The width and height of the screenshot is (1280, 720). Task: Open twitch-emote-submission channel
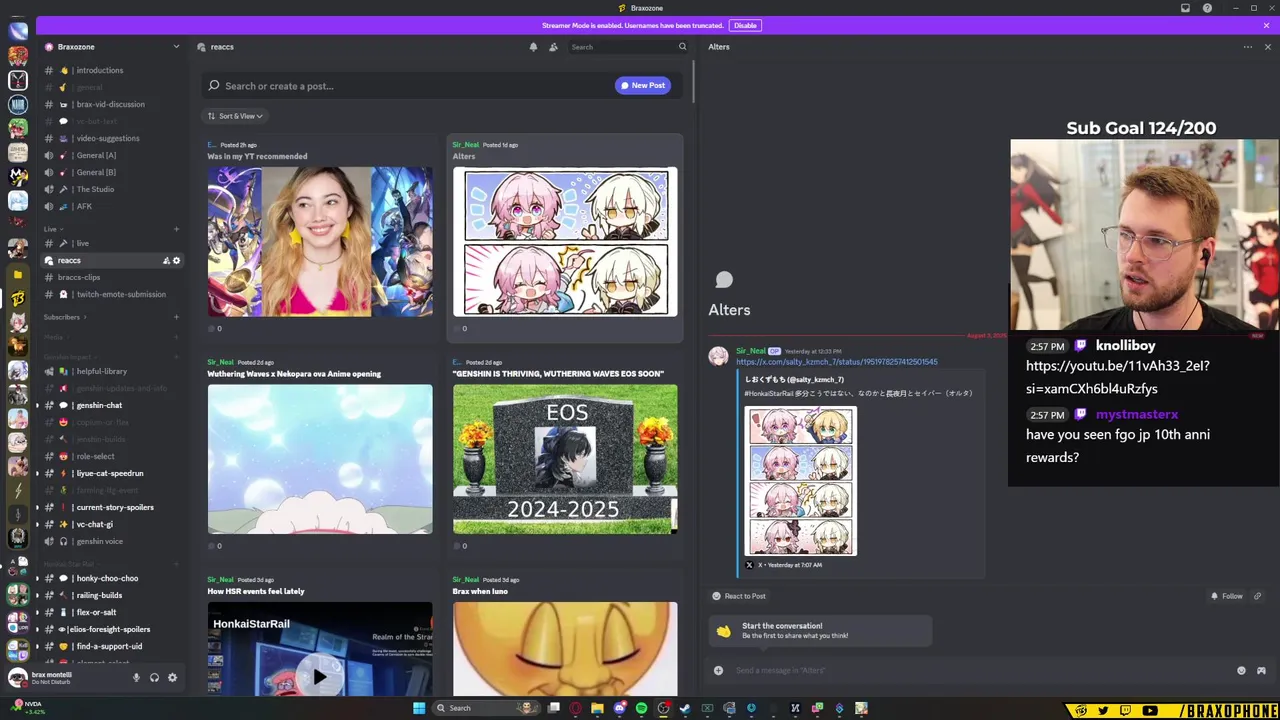[112, 294]
